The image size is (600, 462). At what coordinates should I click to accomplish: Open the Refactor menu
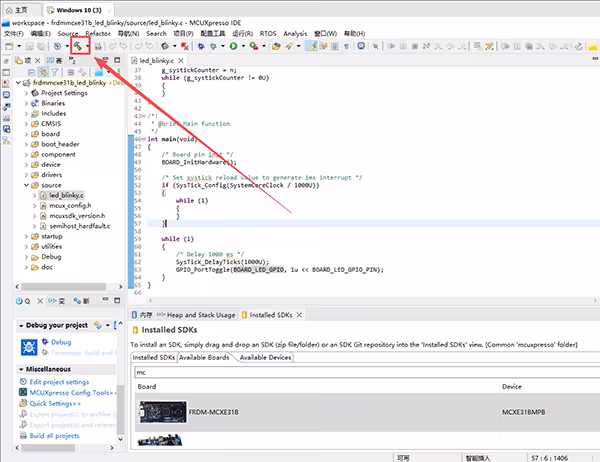[x=98, y=34]
